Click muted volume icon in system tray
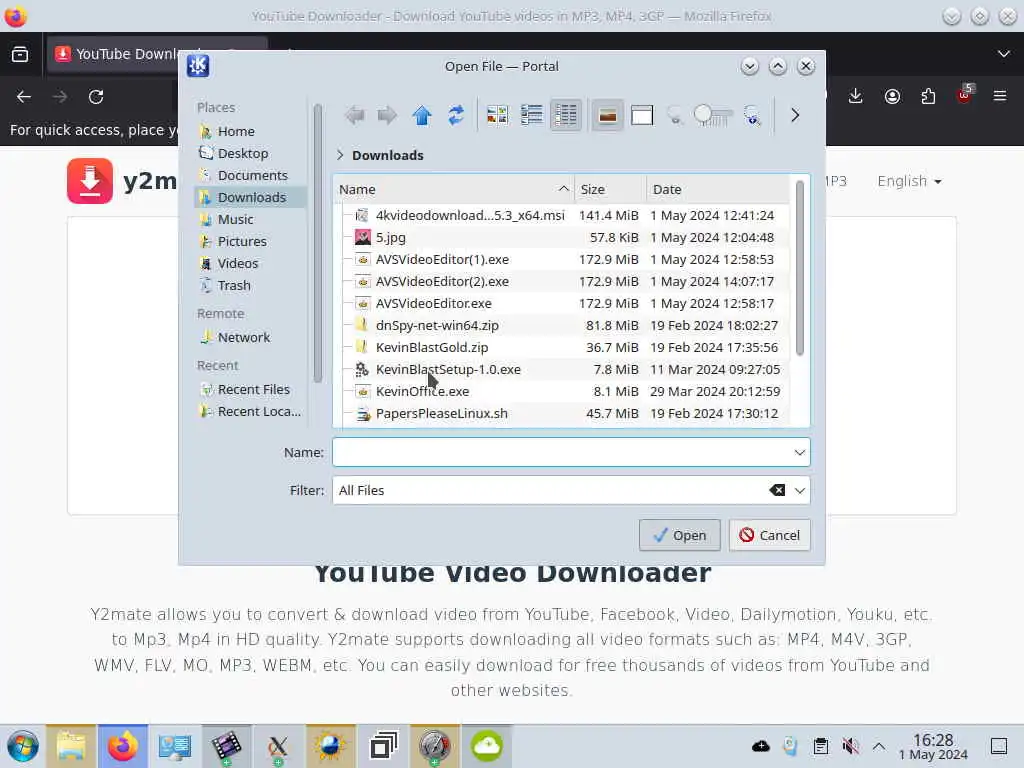 [850, 746]
